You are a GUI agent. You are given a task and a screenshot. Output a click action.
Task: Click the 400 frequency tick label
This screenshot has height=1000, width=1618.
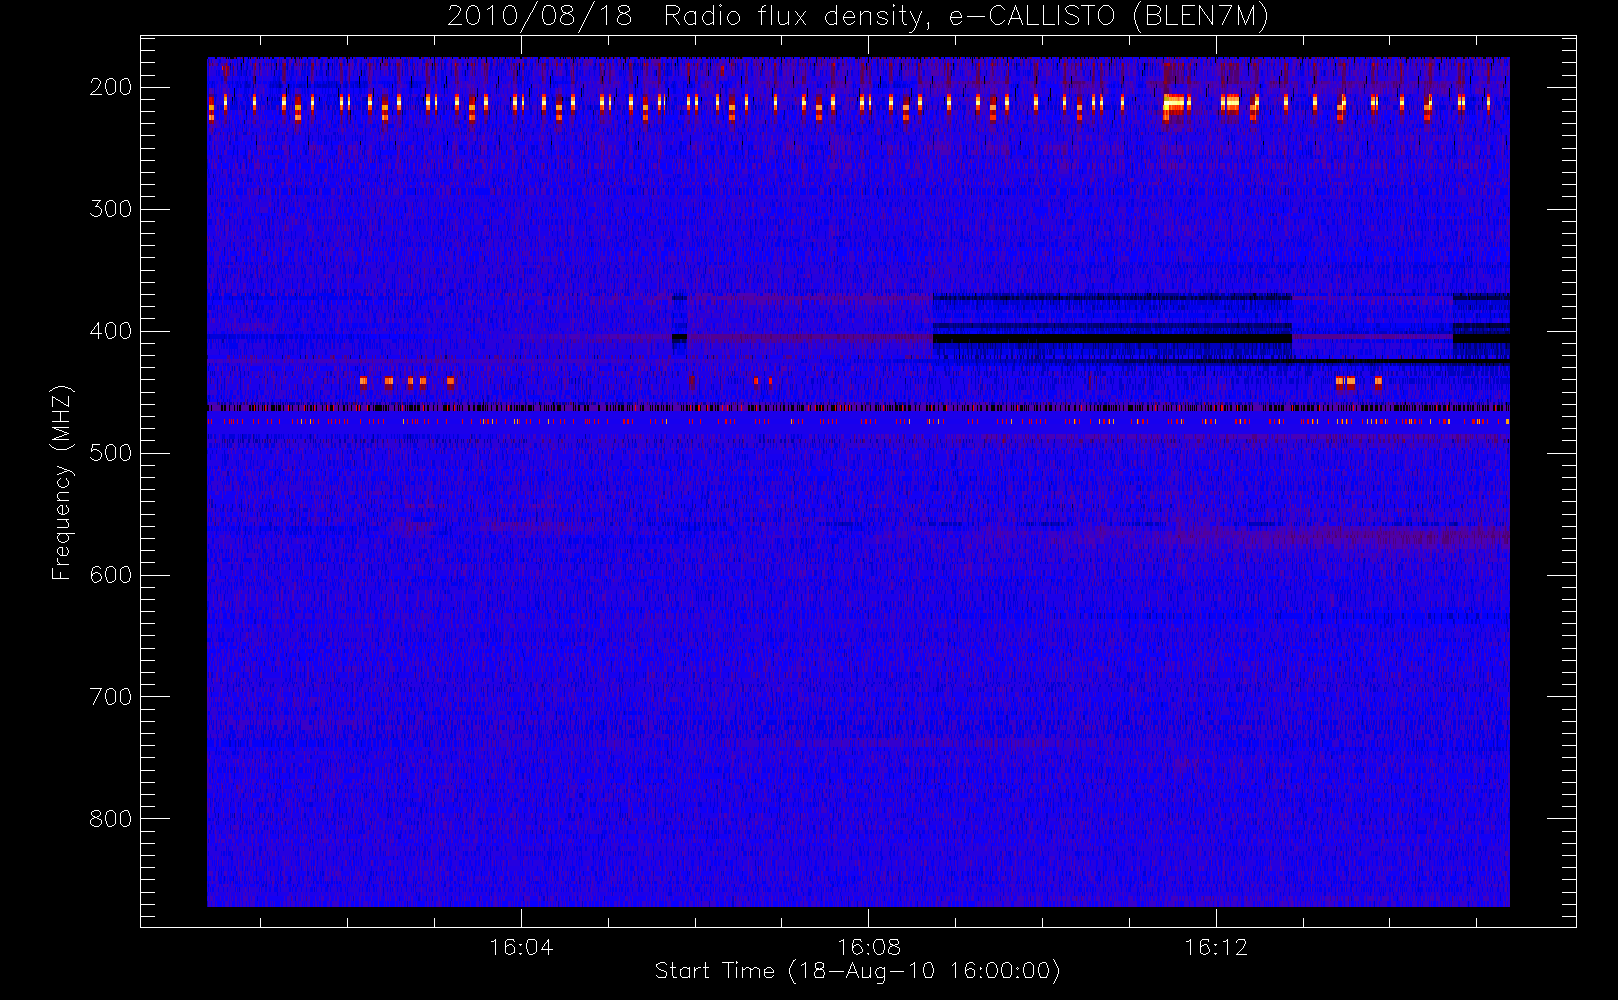pos(110,331)
